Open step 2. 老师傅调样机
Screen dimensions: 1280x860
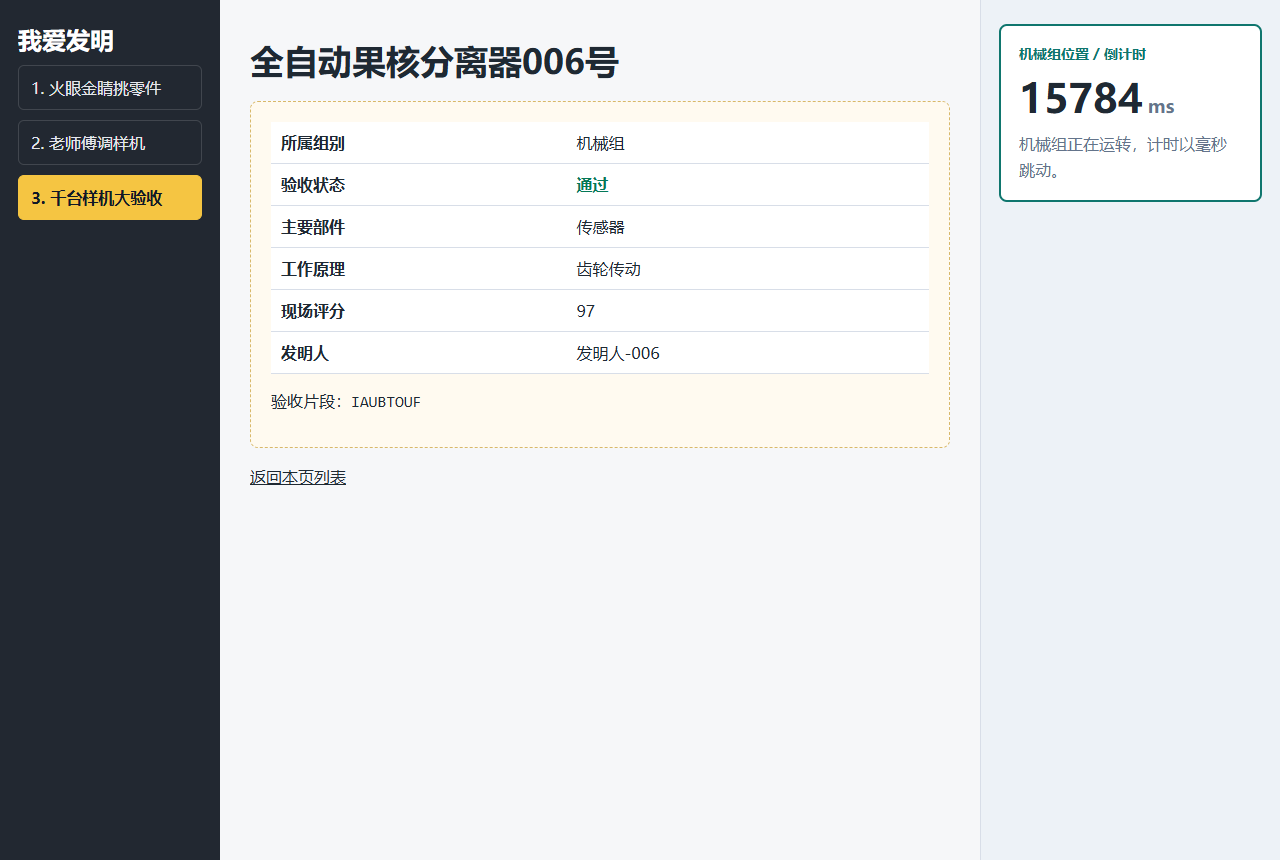[x=110, y=143]
